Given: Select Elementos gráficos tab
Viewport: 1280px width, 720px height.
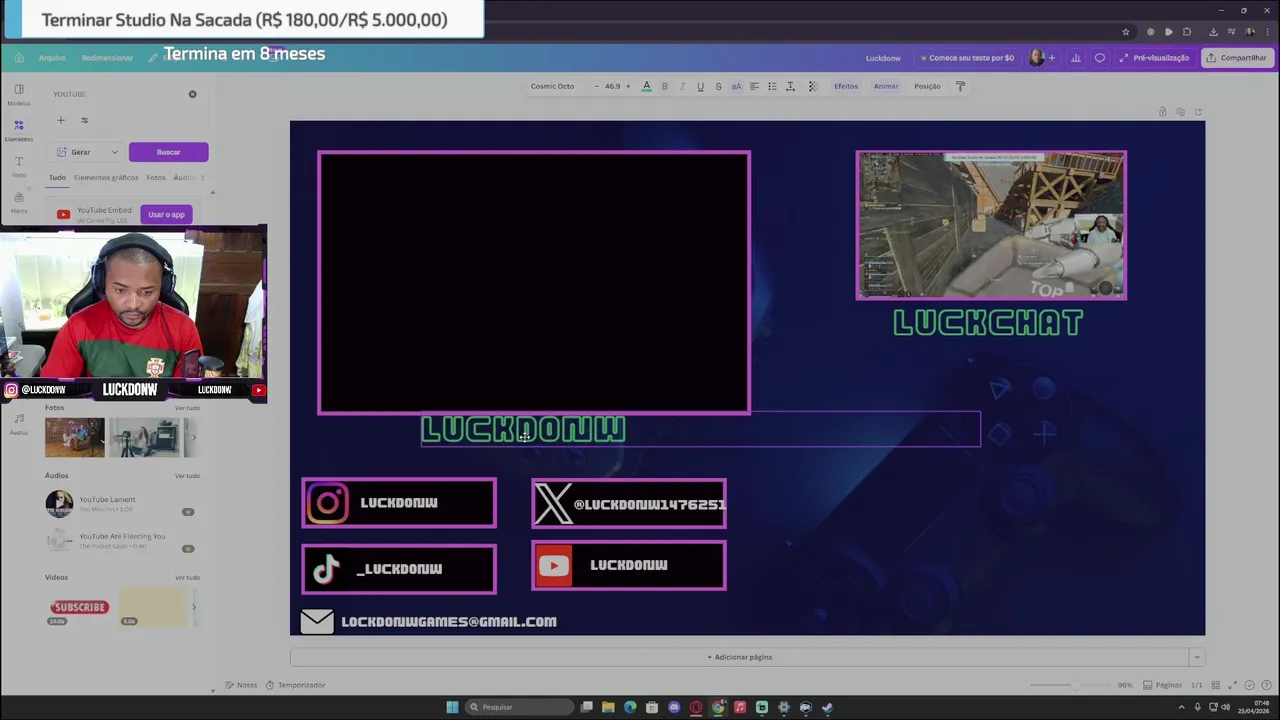Looking at the screenshot, I should 106,178.
